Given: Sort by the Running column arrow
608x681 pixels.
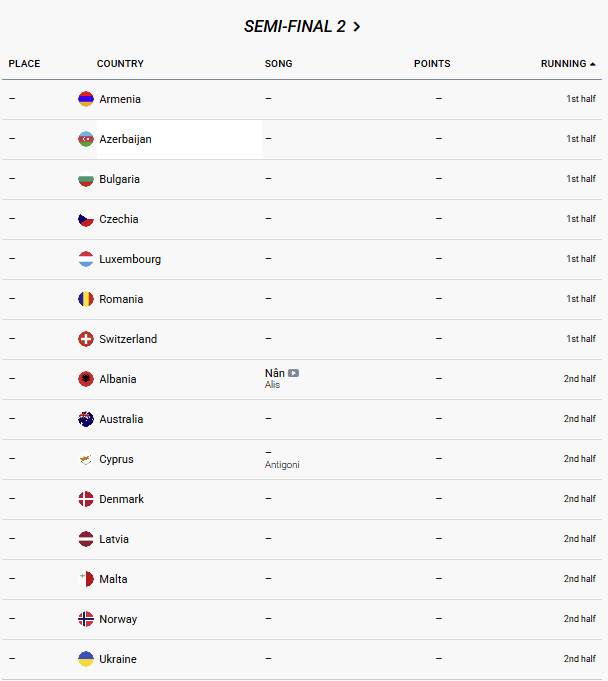Looking at the screenshot, I should pyautogui.click(x=593, y=64).
